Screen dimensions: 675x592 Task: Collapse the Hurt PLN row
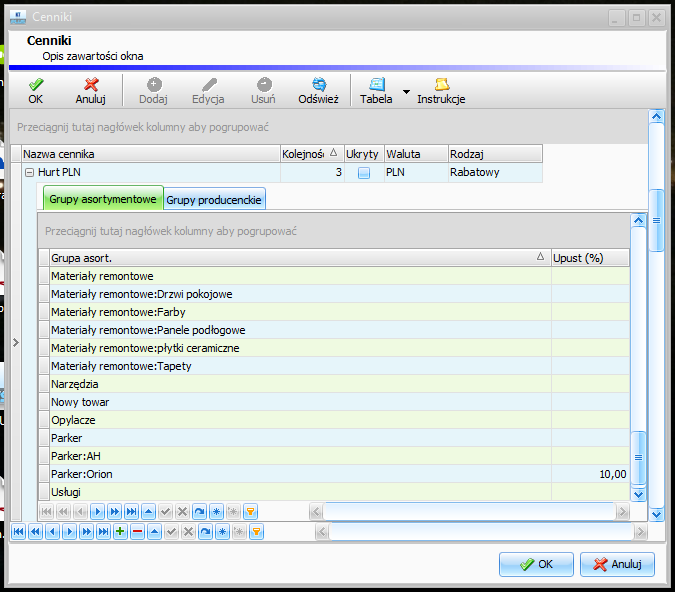click(x=29, y=173)
